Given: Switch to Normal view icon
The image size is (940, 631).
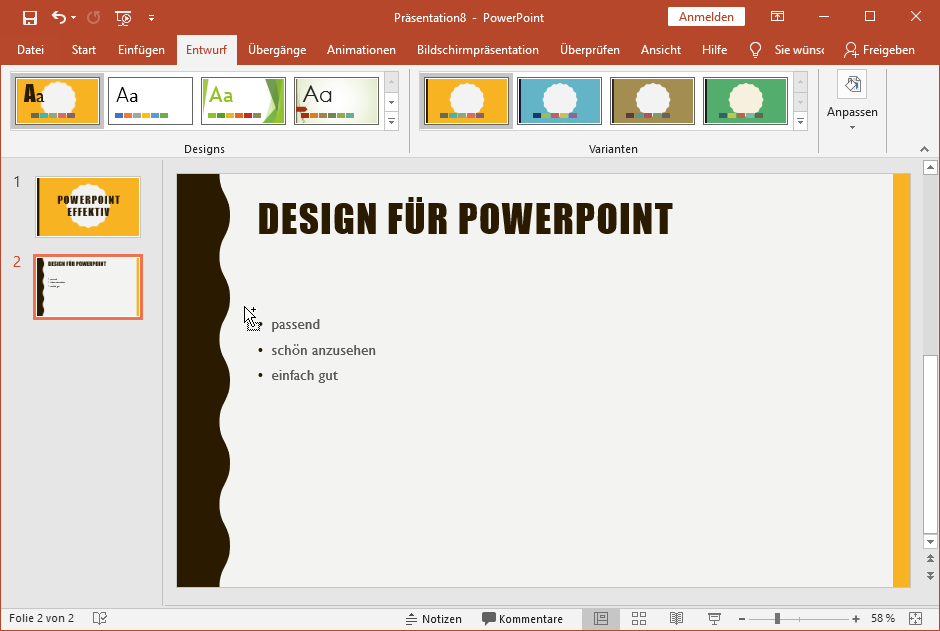Looking at the screenshot, I should [601, 618].
